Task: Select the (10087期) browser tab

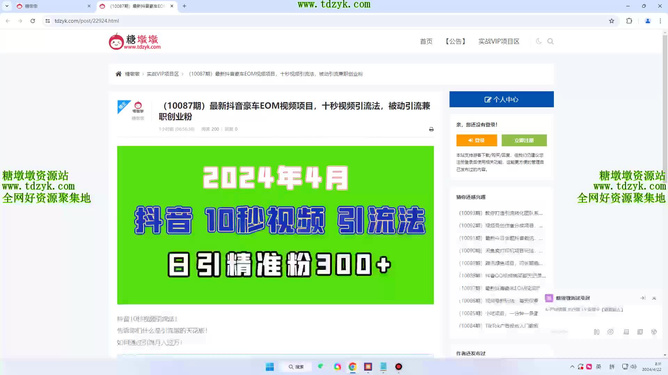Action: (137, 6)
